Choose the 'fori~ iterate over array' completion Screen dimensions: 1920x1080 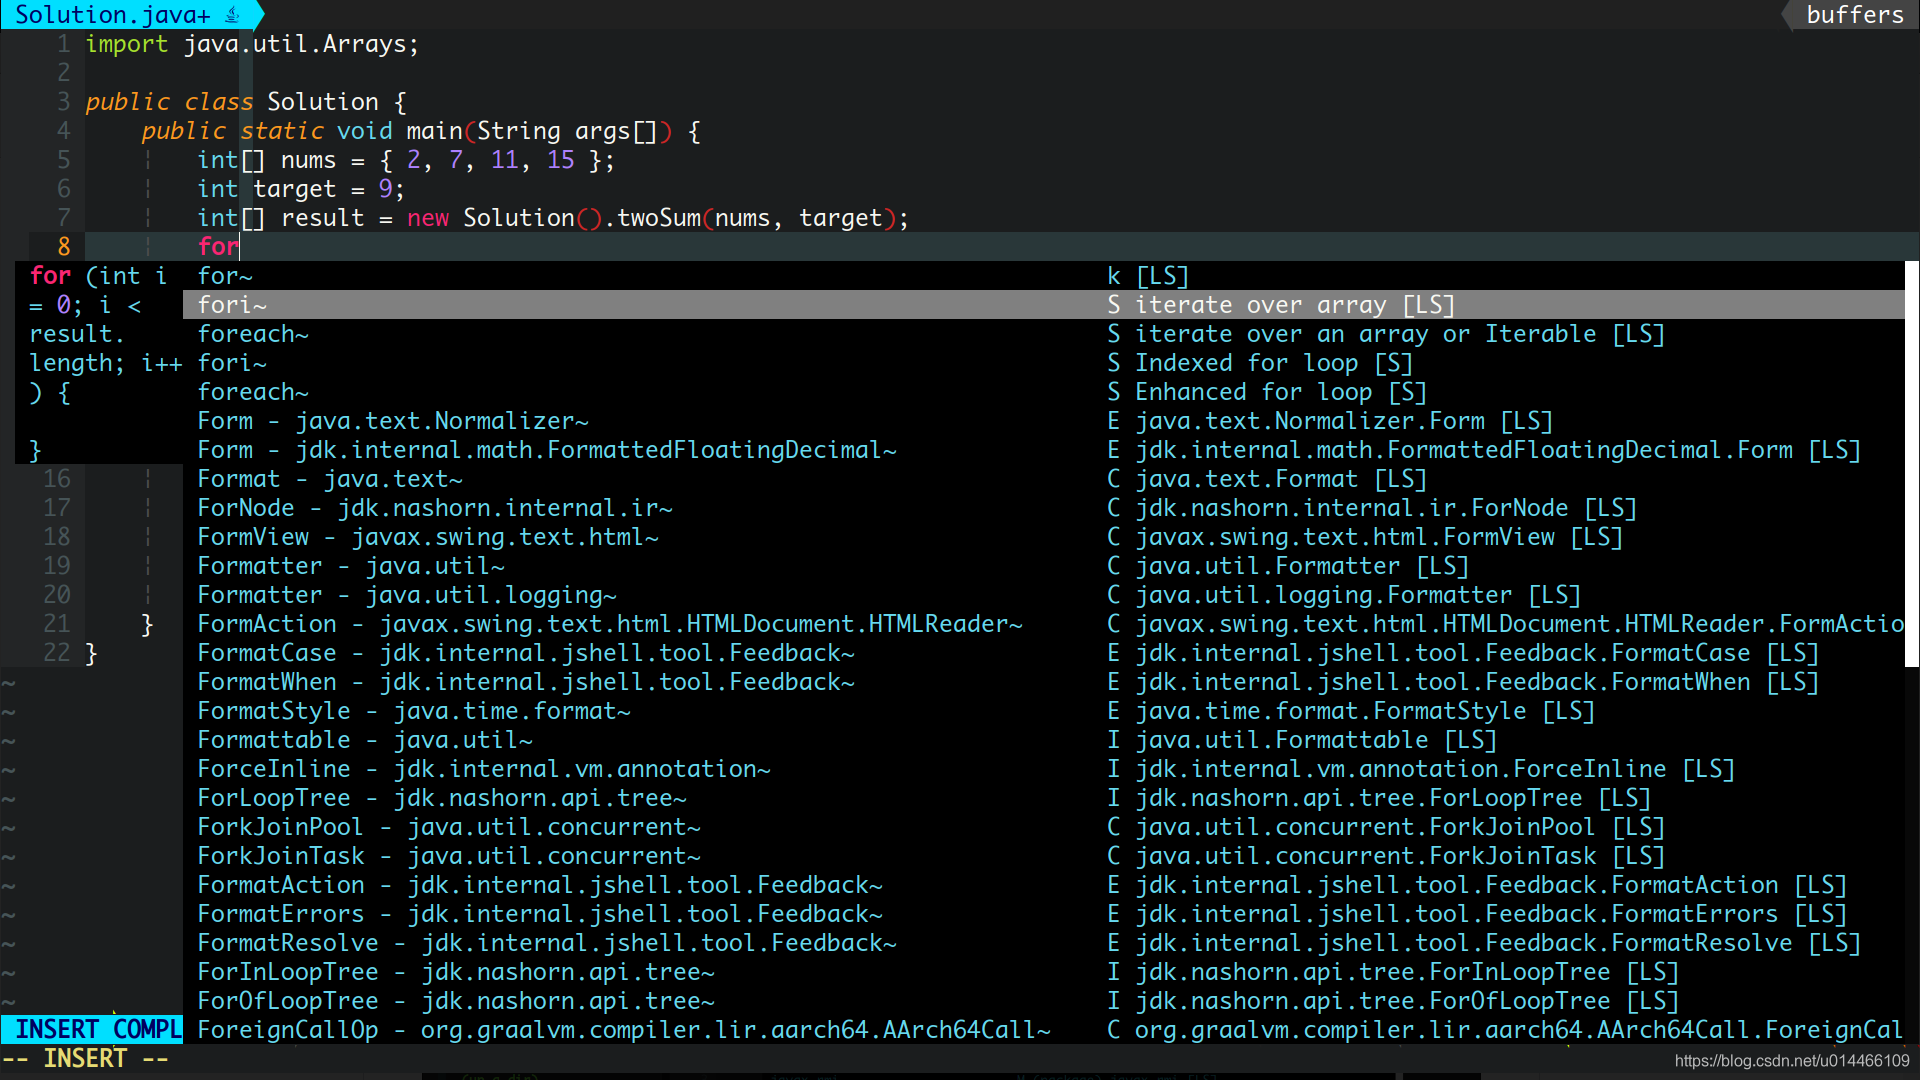click(1044, 305)
